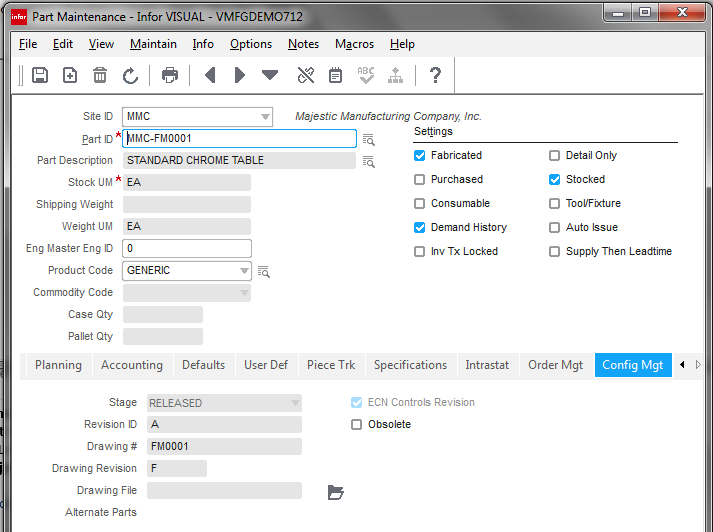Go to previous record arrow
This screenshot has height=532, width=713.
coord(210,75)
